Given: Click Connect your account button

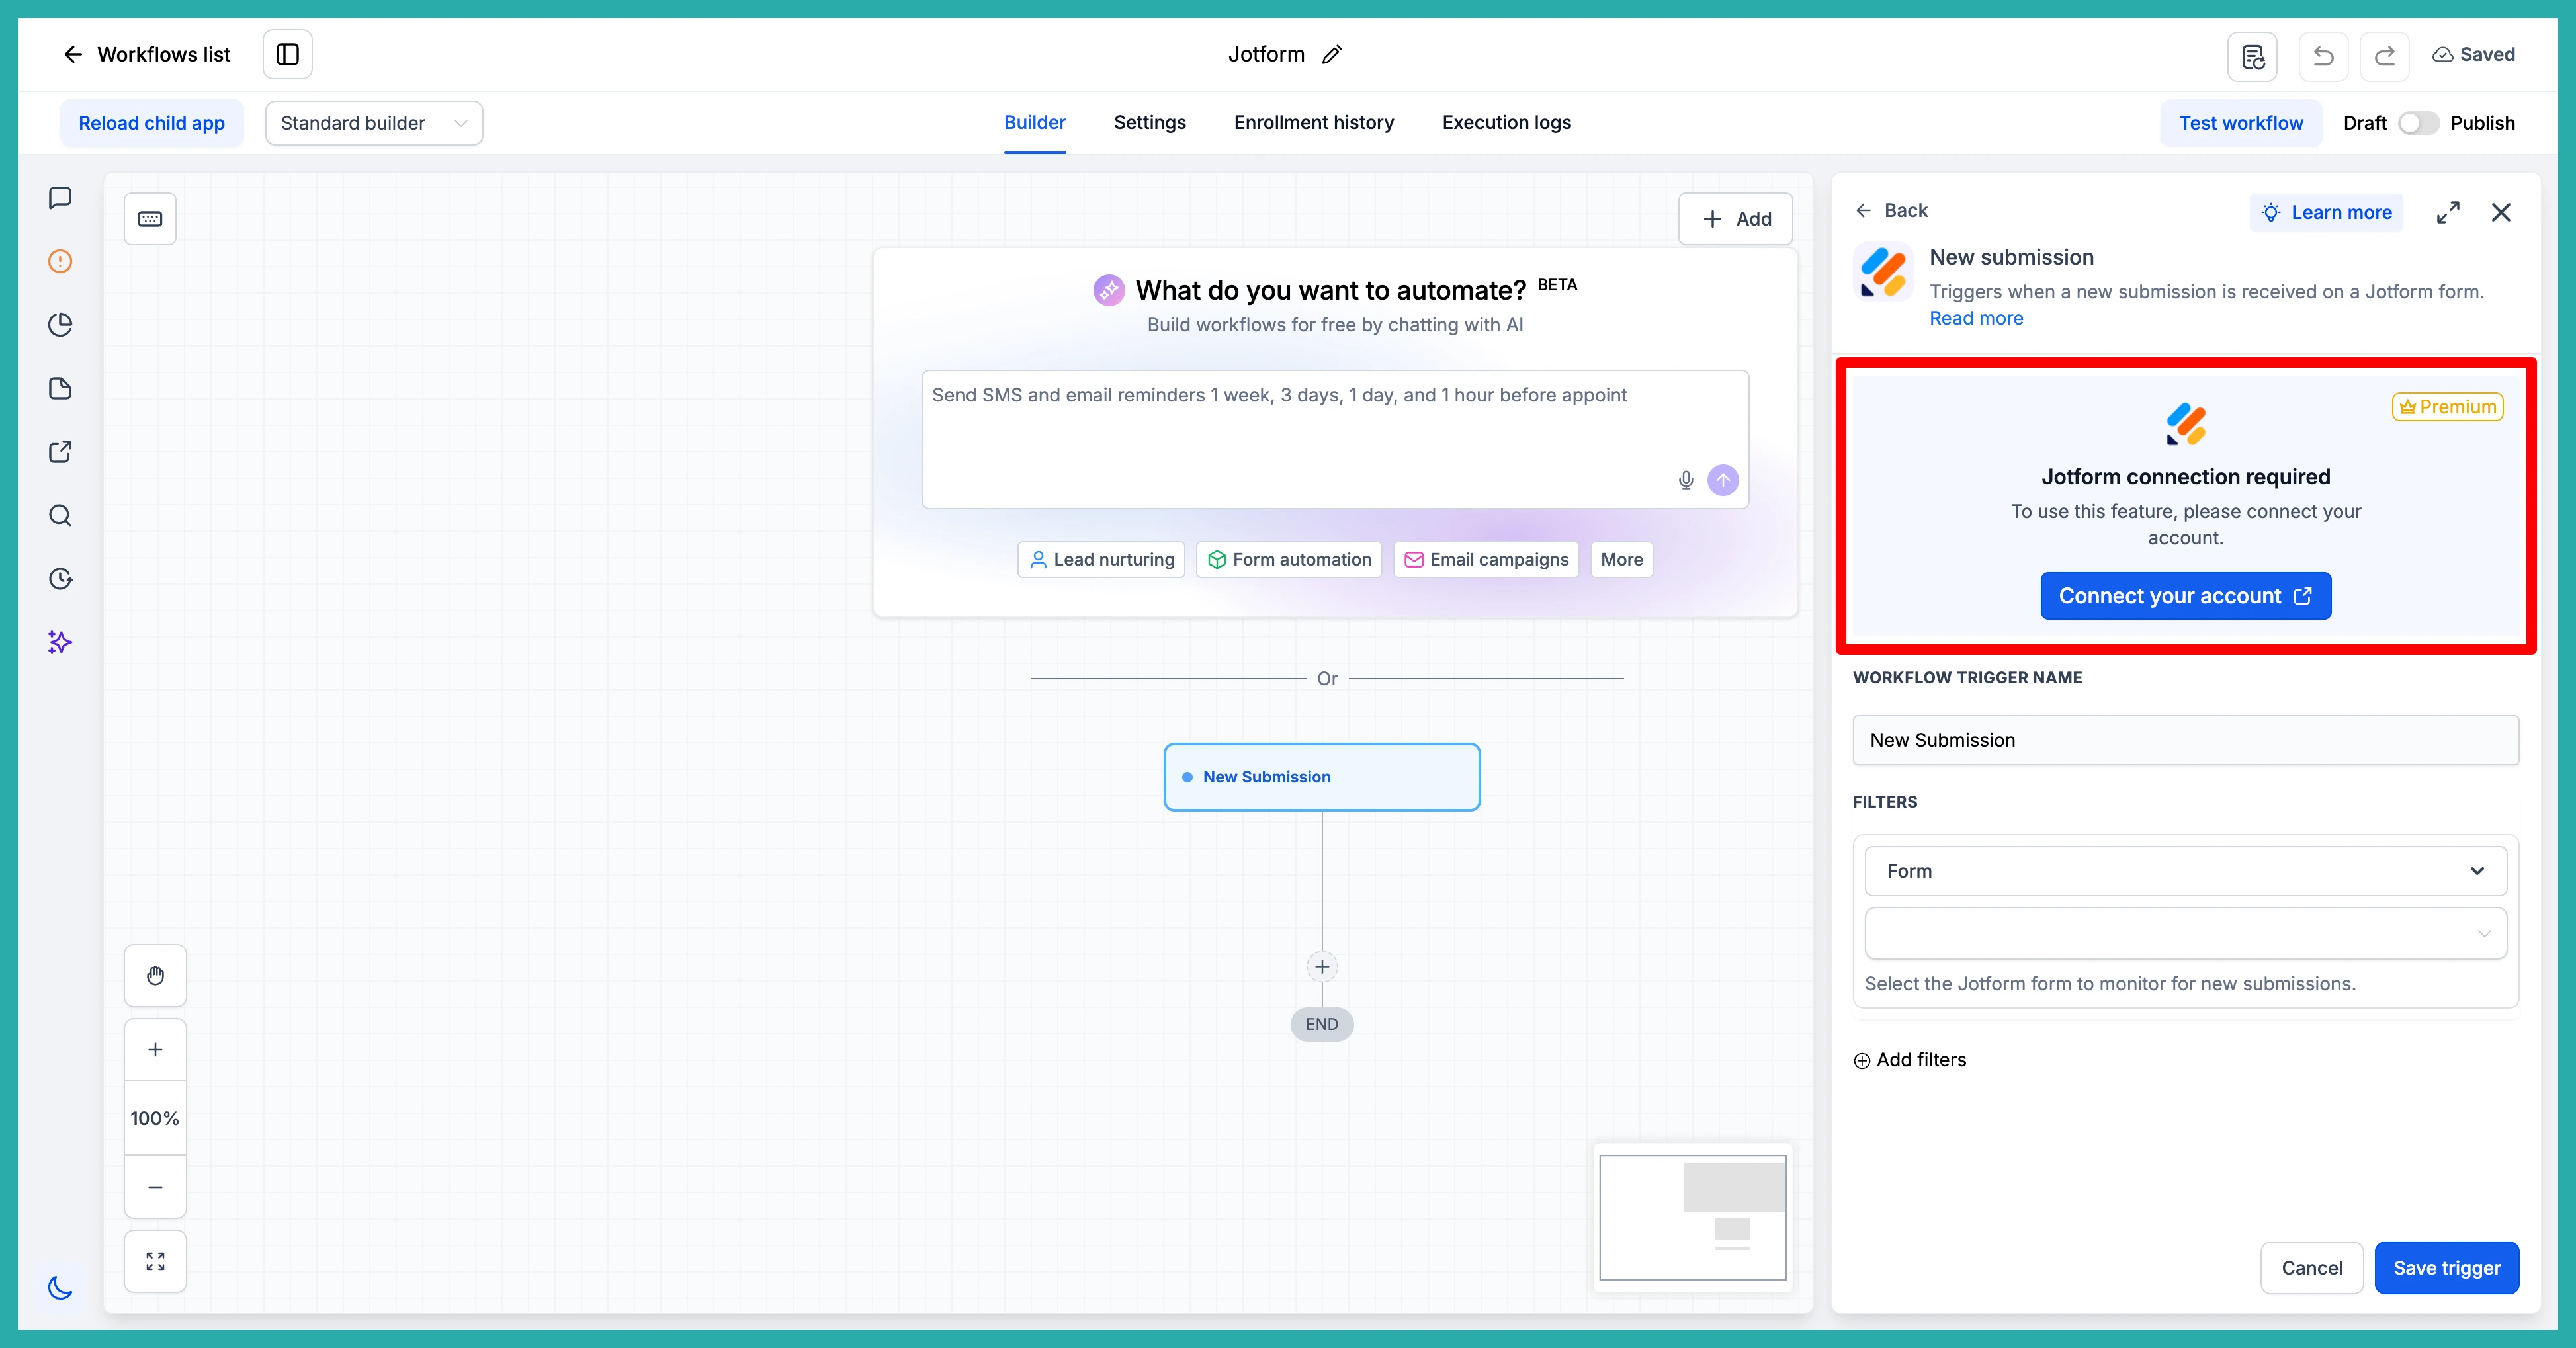Looking at the screenshot, I should click(x=2185, y=596).
